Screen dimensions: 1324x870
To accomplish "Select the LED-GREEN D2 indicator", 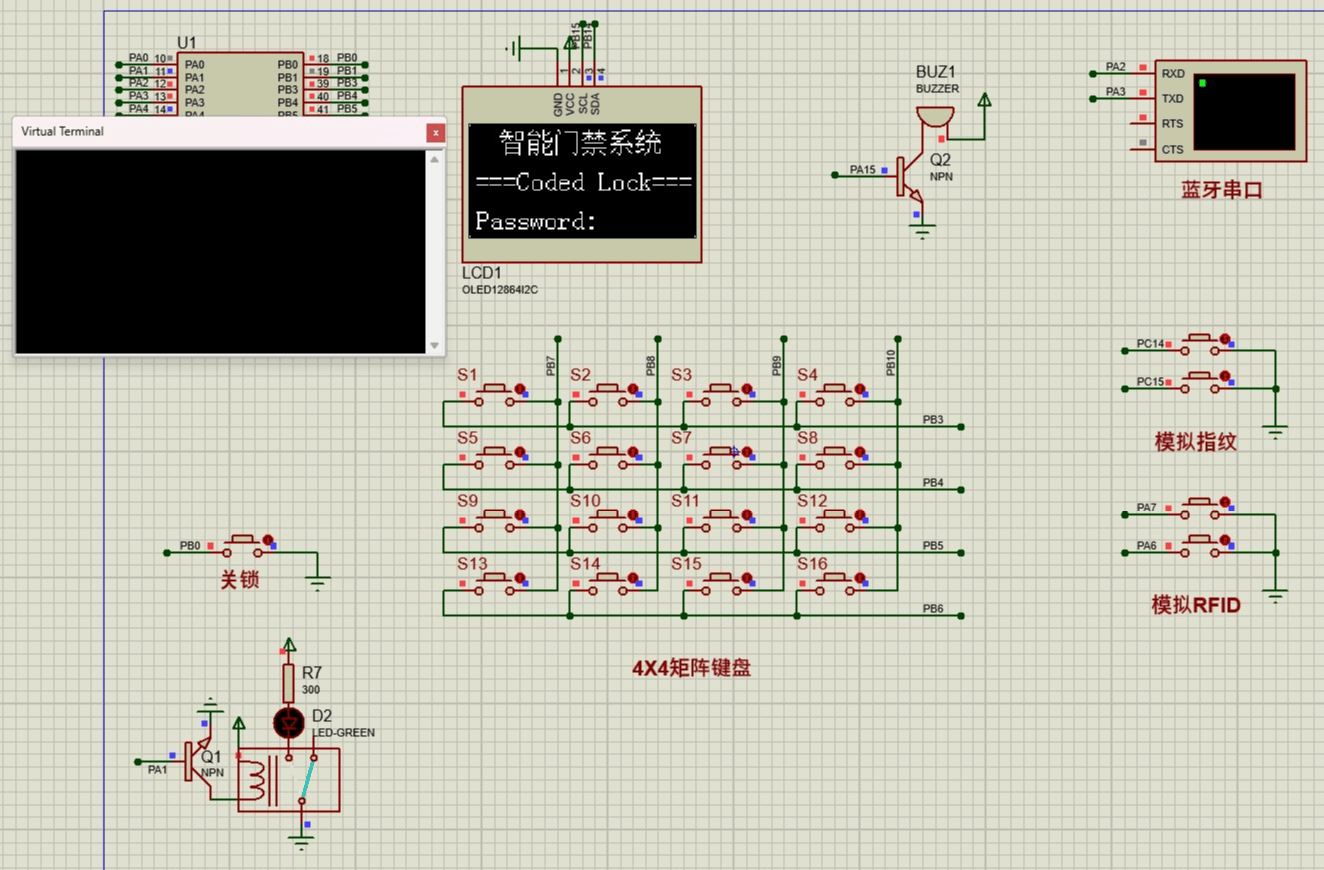I will [x=290, y=723].
